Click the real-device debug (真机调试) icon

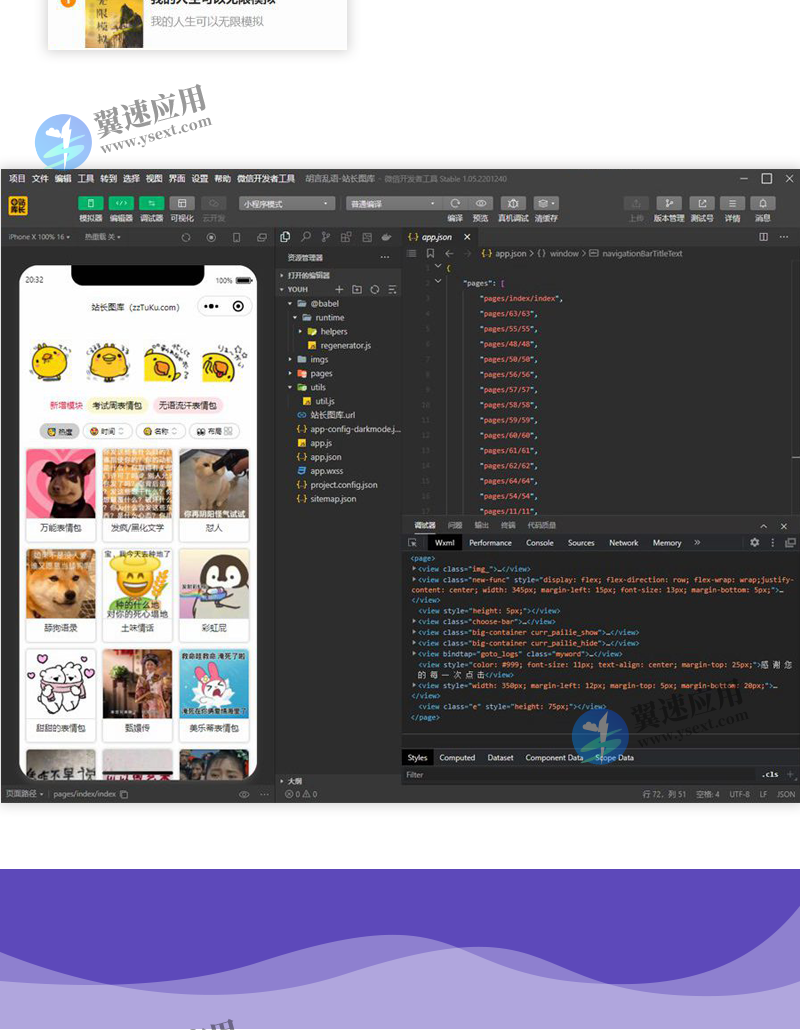pos(513,203)
